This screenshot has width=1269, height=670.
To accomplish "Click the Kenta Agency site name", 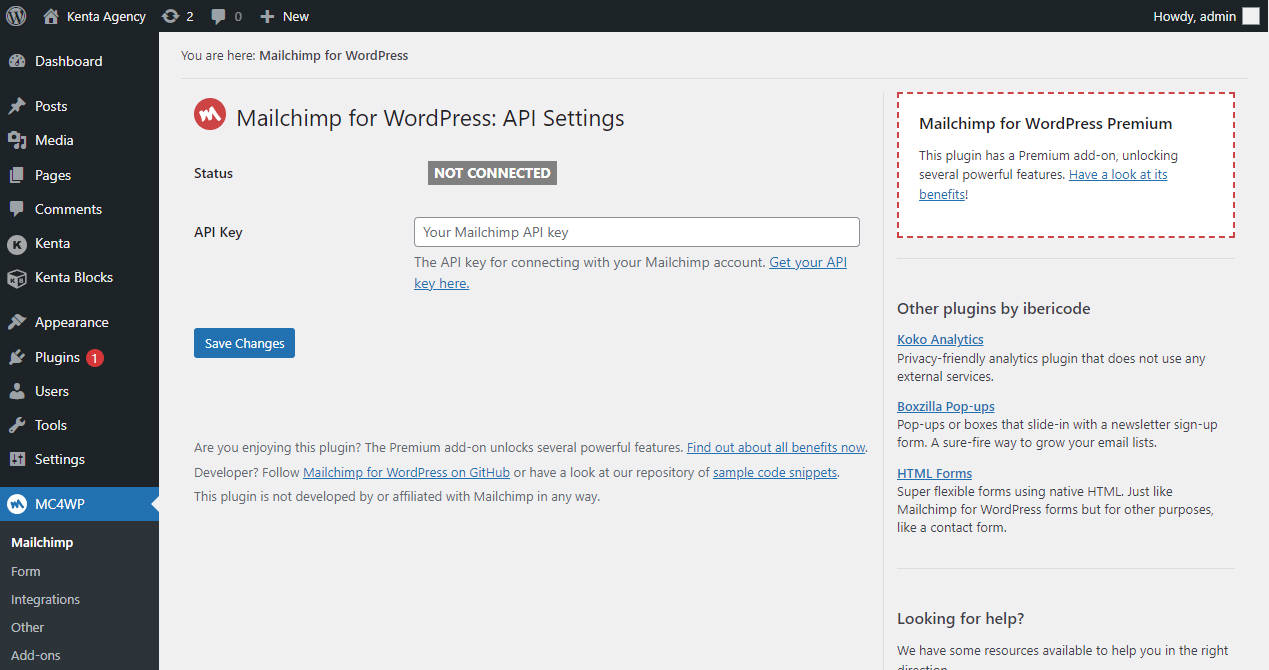I will (106, 17).
